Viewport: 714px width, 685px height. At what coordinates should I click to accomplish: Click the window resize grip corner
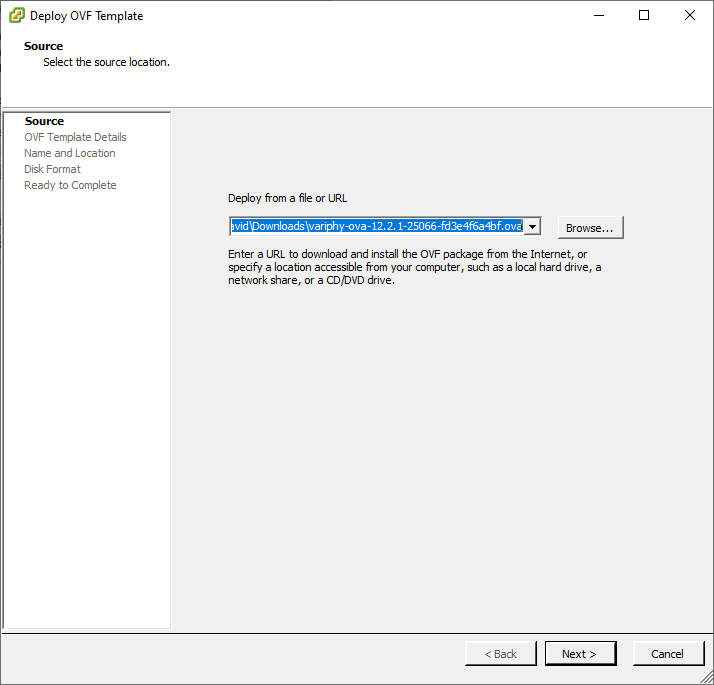tap(707, 678)
